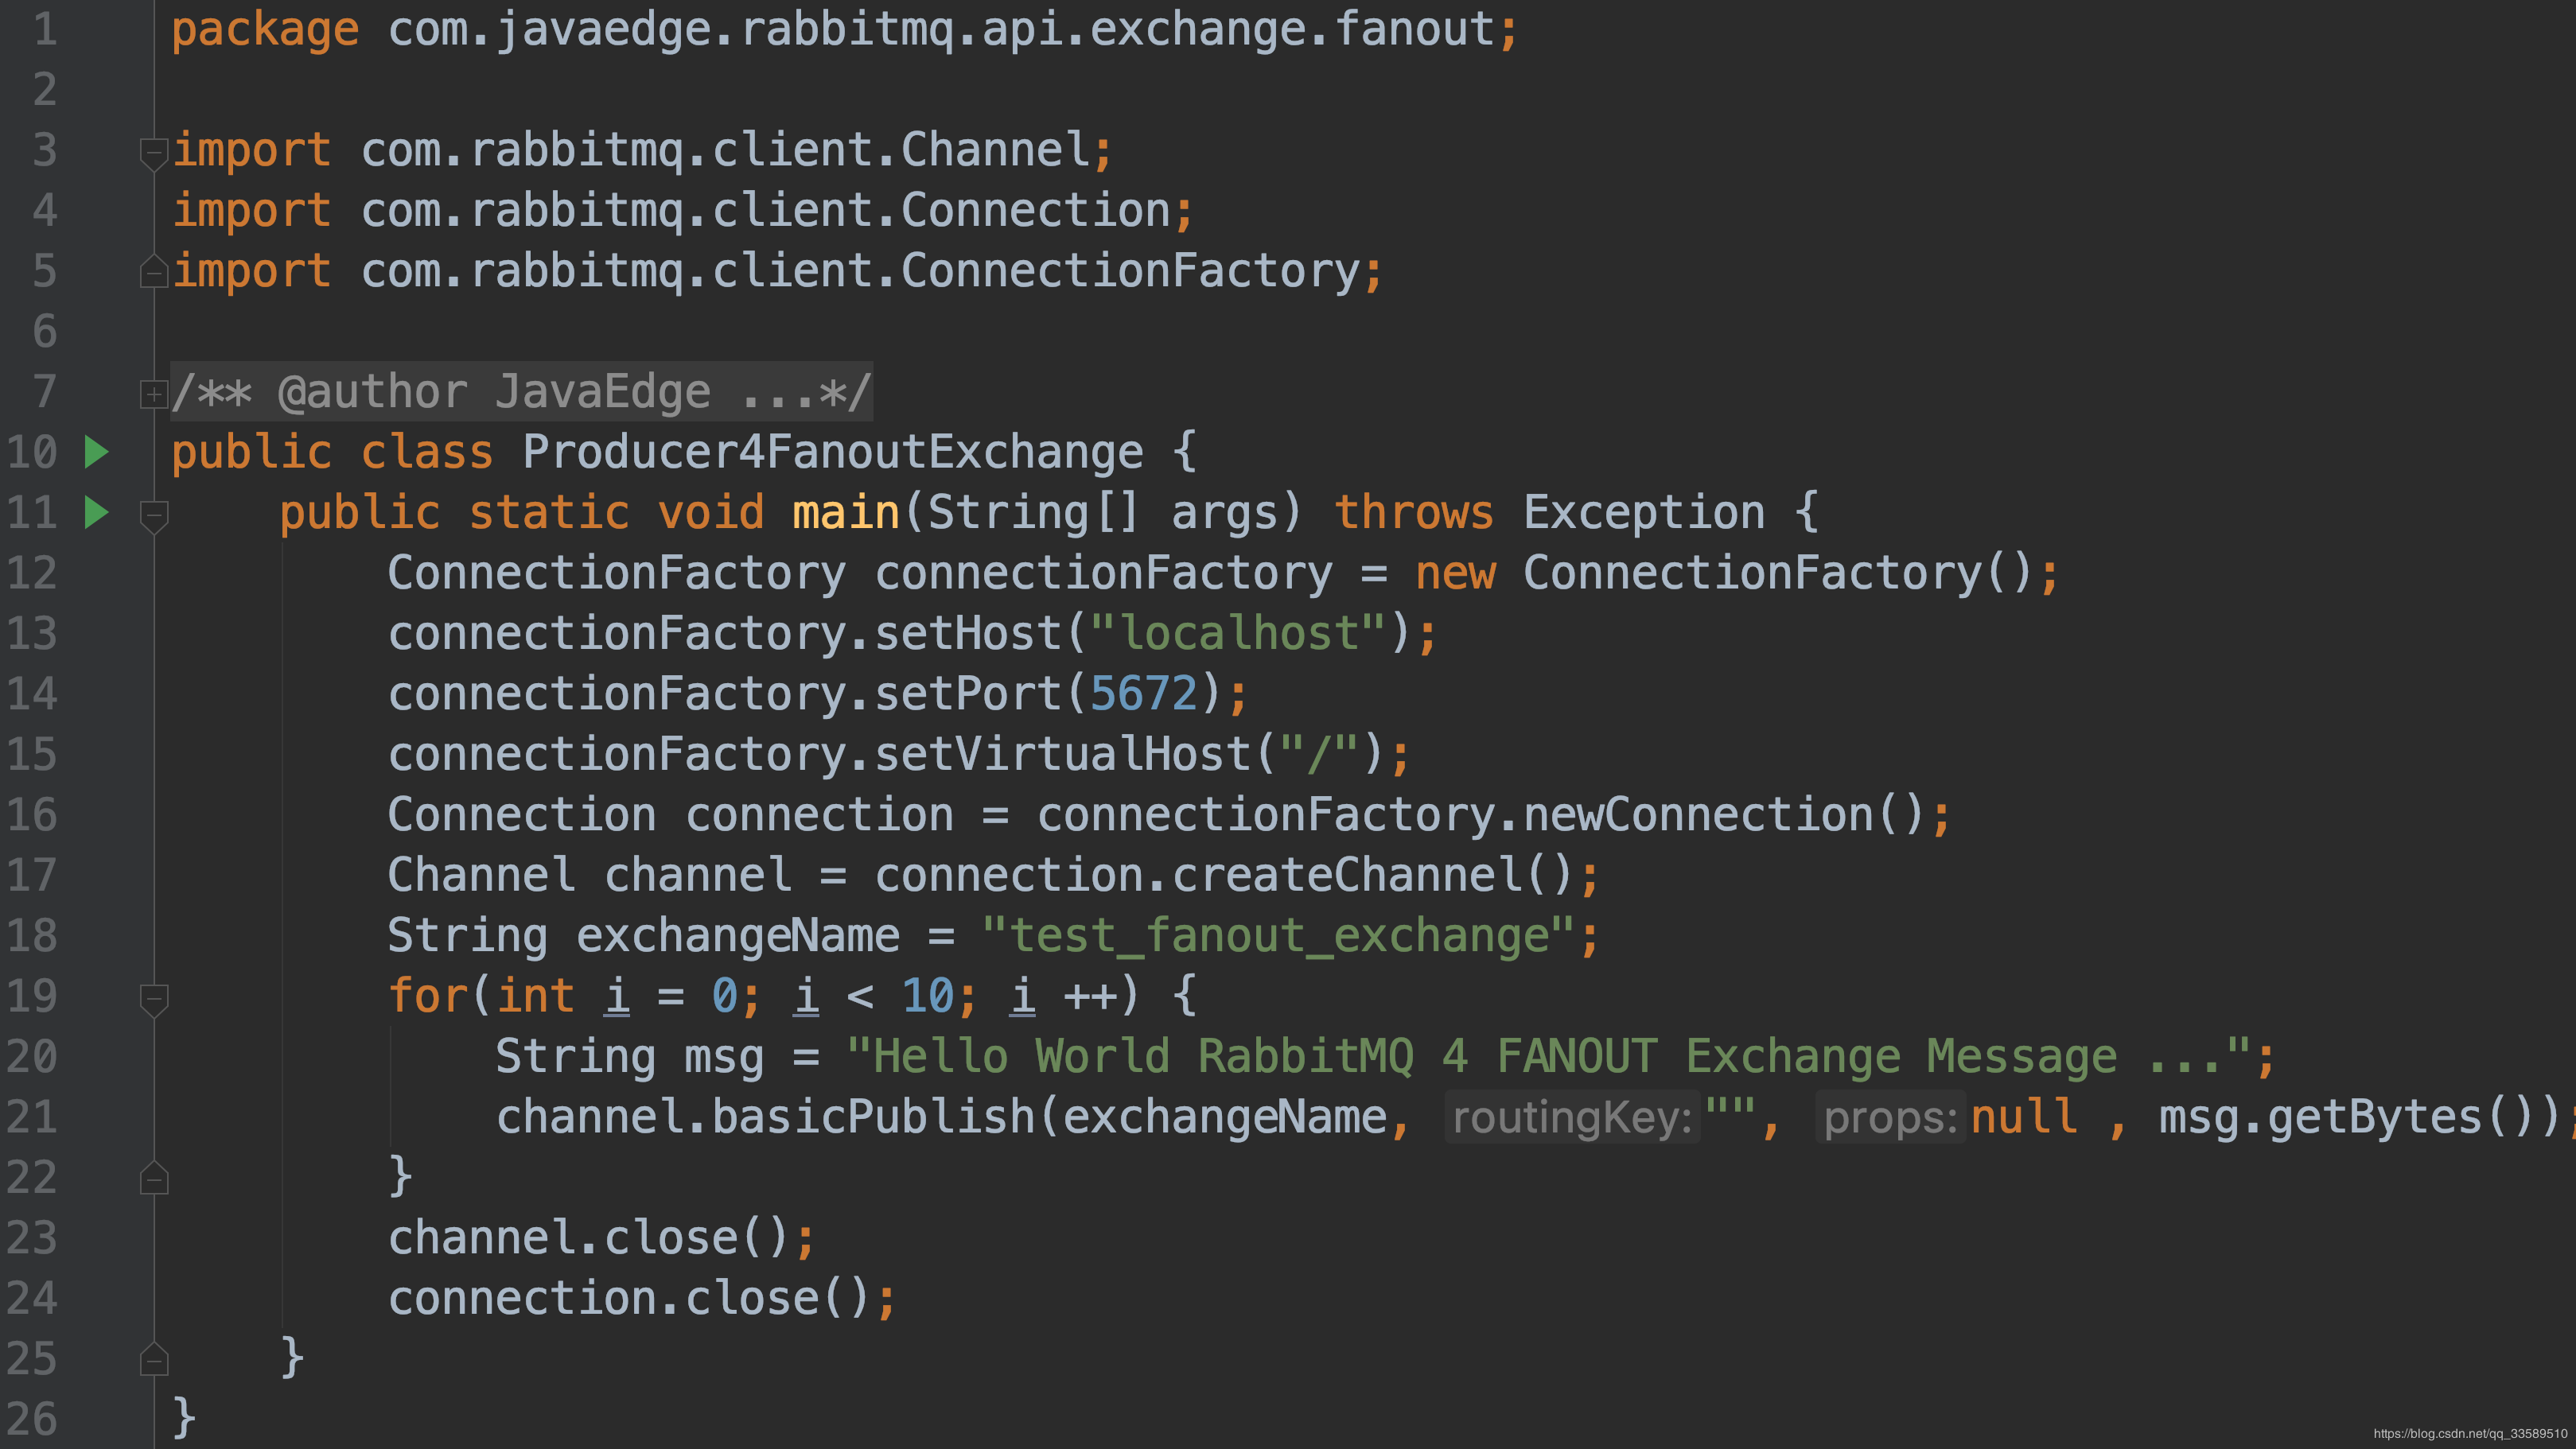The width and height of the screenshot is (2576, 1449).
Task: Click the ConnectionFactory import statement
Action: click(x=775, y=271)
